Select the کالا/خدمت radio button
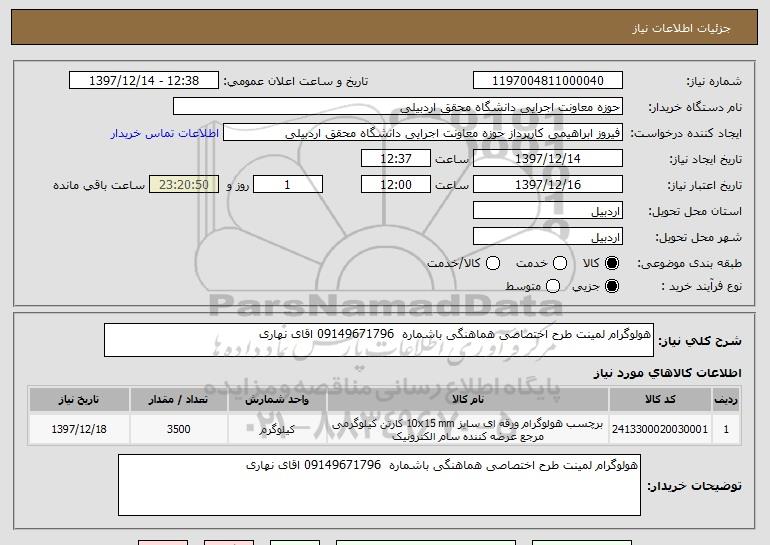This screenshot has height=545, width=770. [x=493, y=263]
